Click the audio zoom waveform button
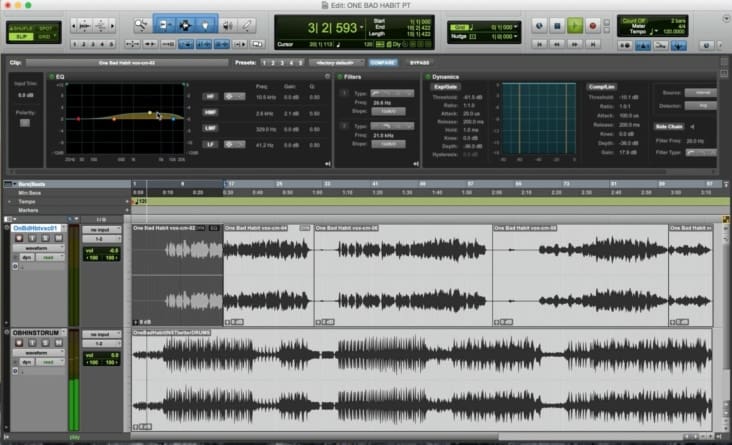The image size is (732, 445). coord(84,26)
